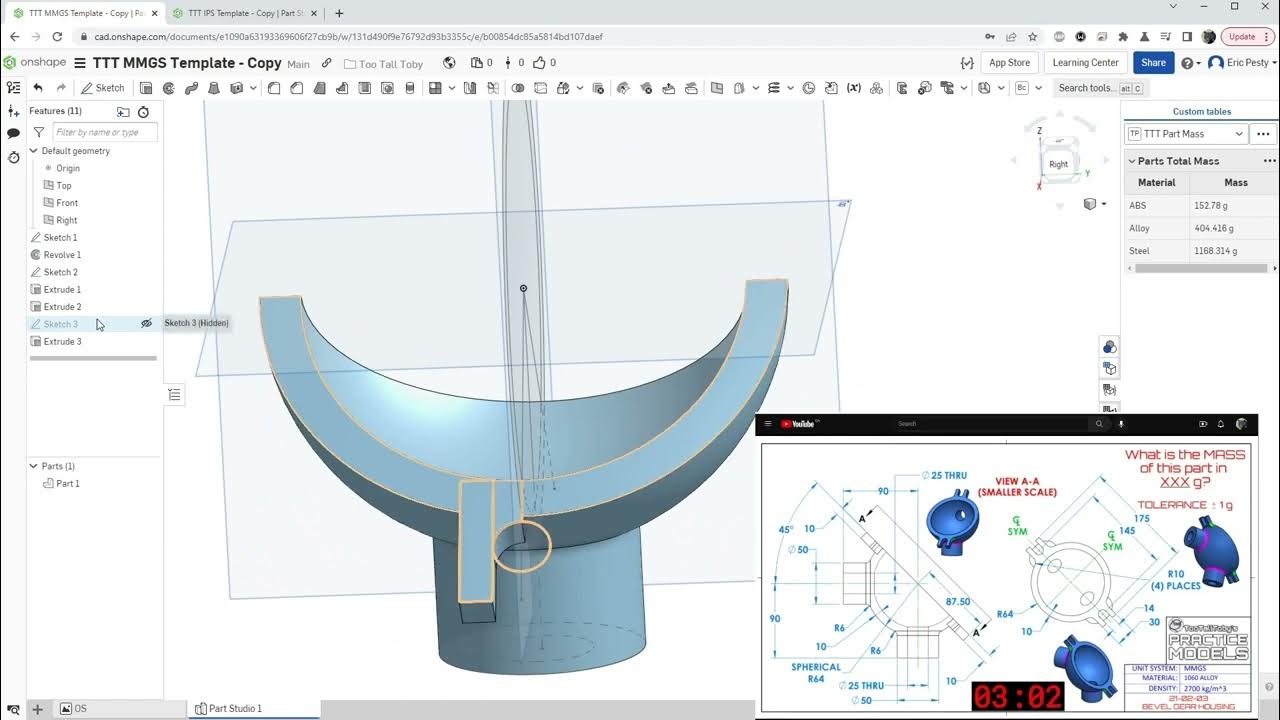This screenshot has width=1280, height=720.
Task: Select the Chamfer tool icon
Action: 296,88
